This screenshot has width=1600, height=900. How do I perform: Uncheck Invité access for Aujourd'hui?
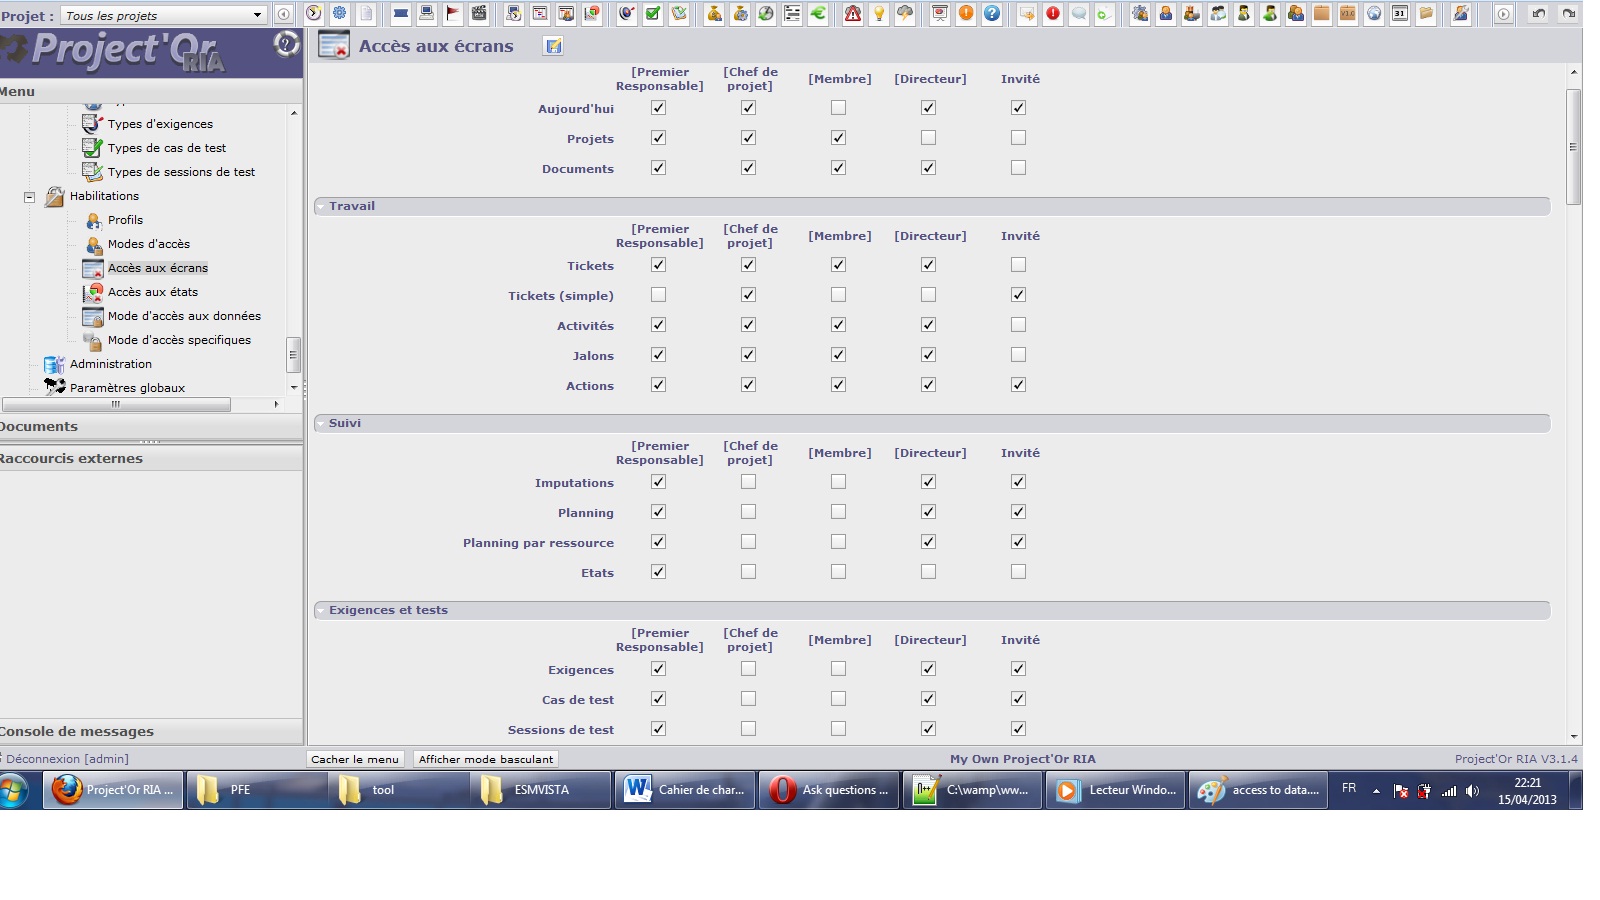point(1018,108)
